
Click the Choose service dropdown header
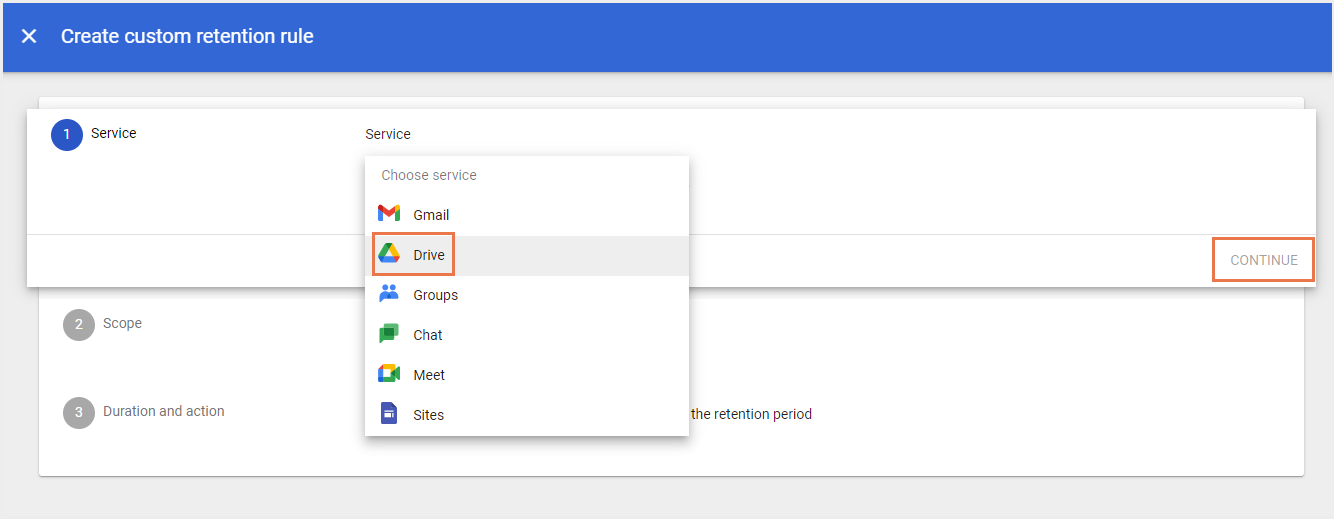(x=428, y=175)
